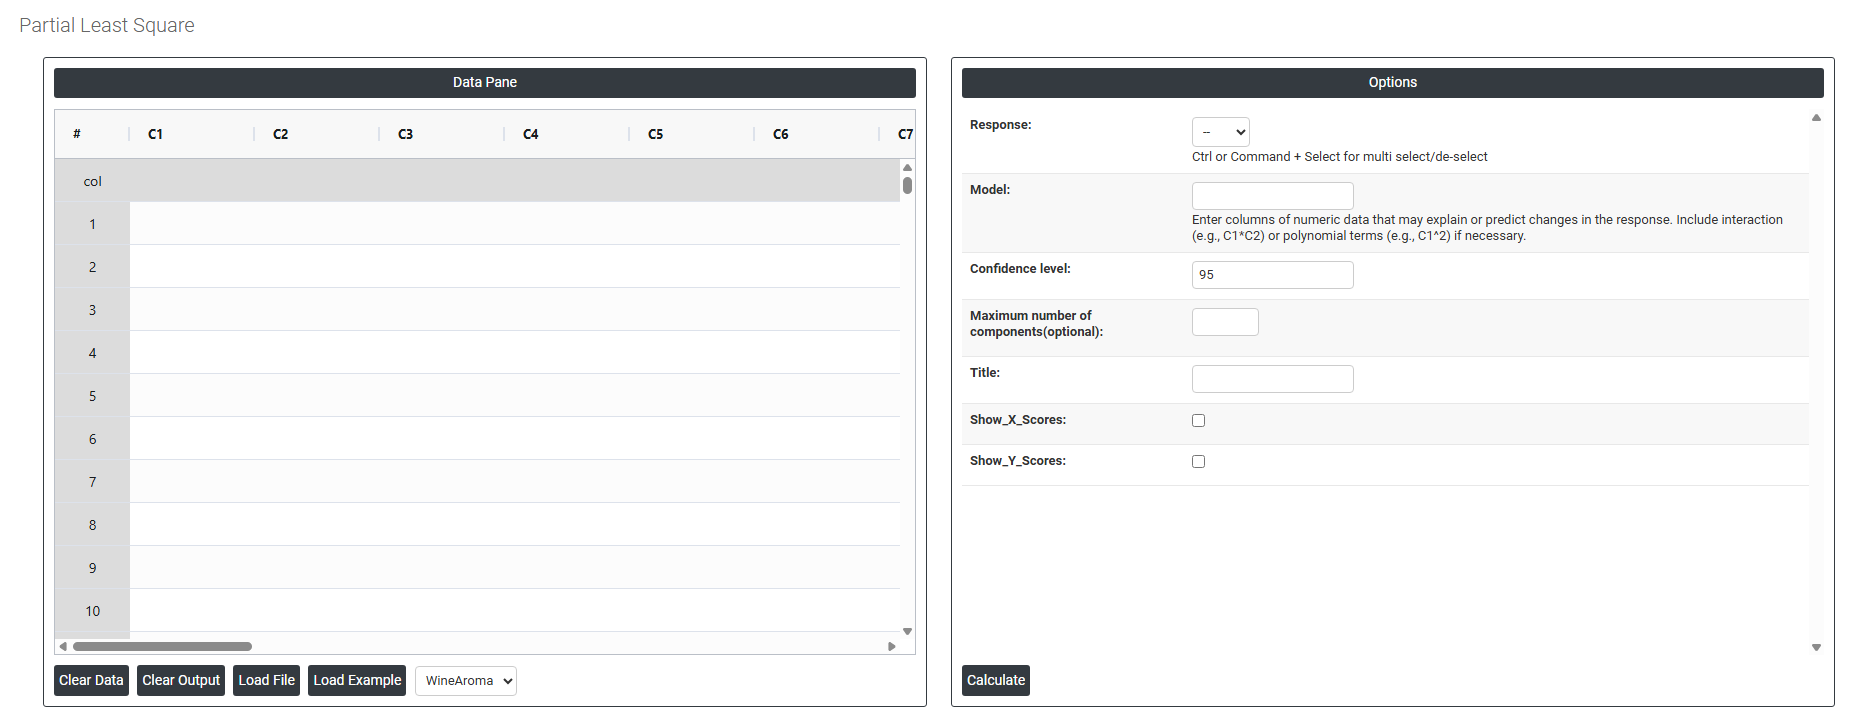The image size is (1851, 722).
Task: Click the Load File button
Action: (x=266, y=681)
